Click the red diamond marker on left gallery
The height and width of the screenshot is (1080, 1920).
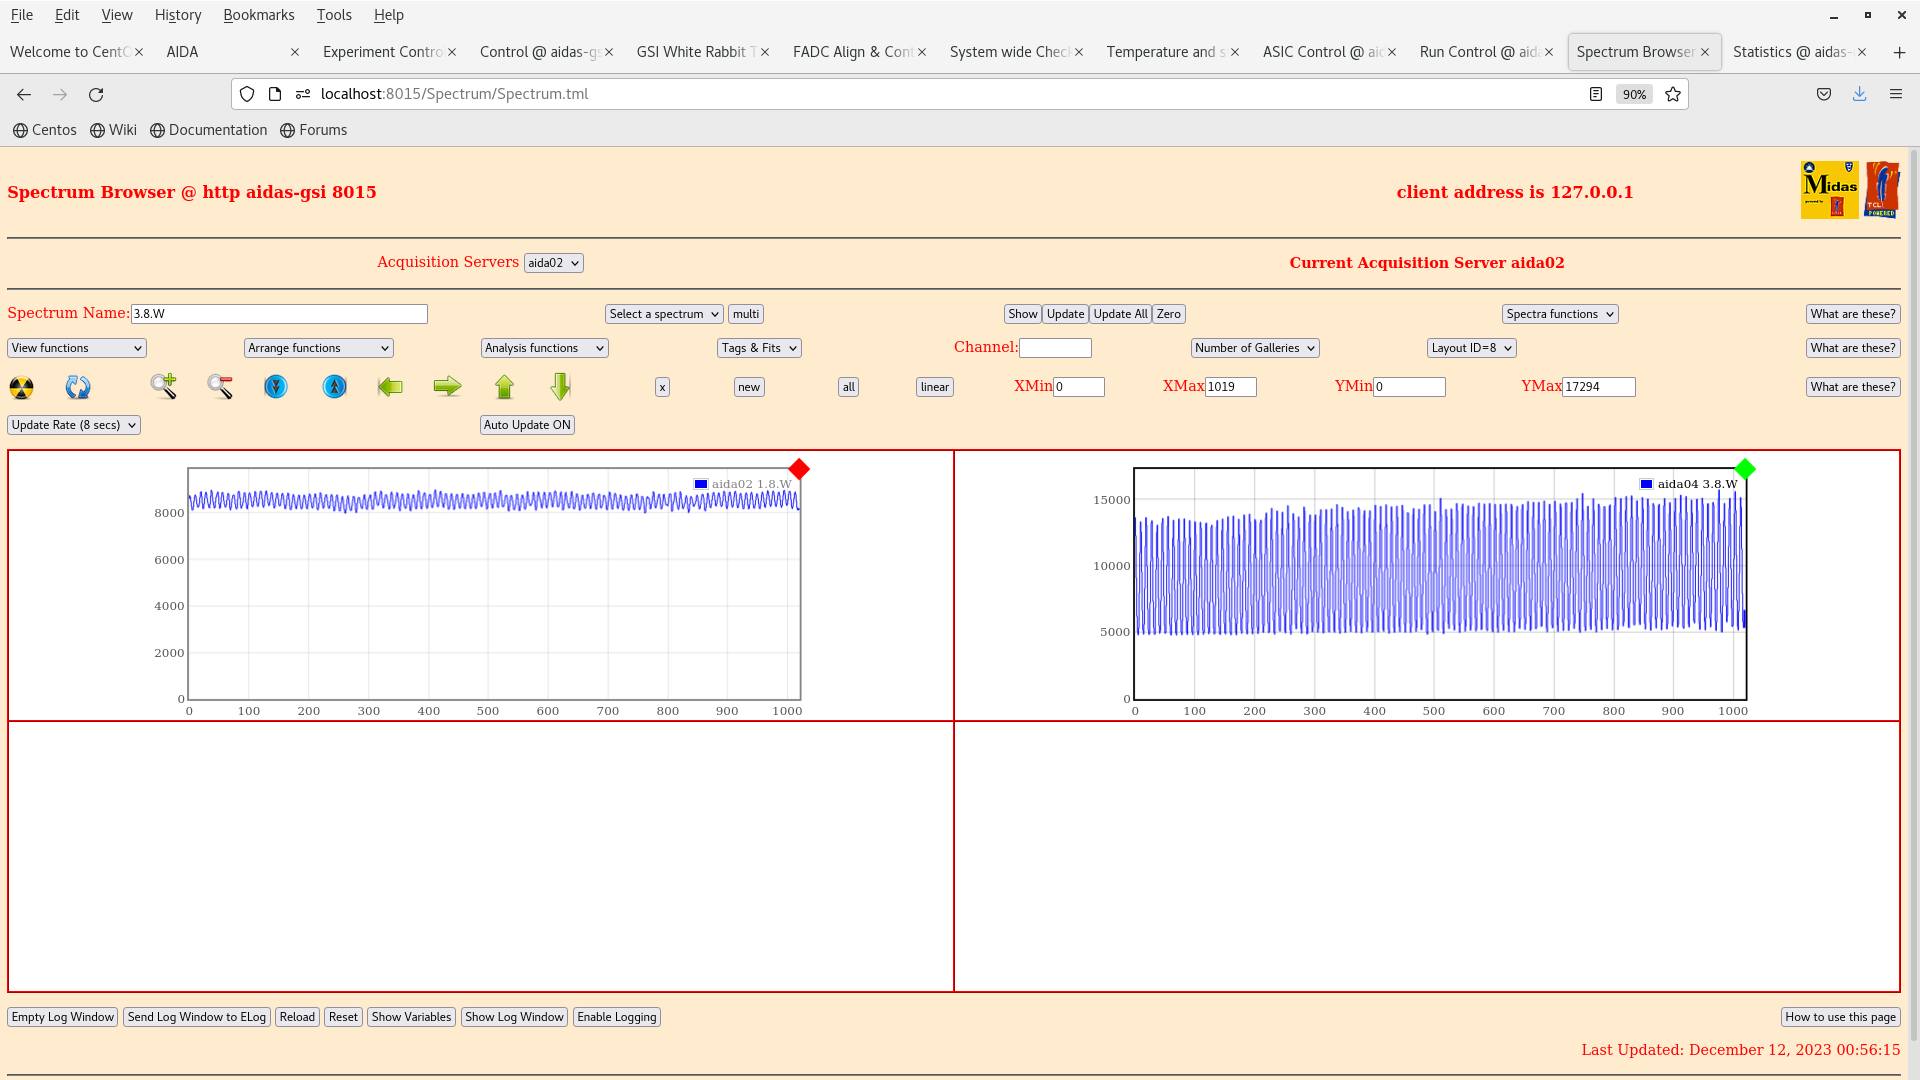pyautogui.click(x=798, y=468)
